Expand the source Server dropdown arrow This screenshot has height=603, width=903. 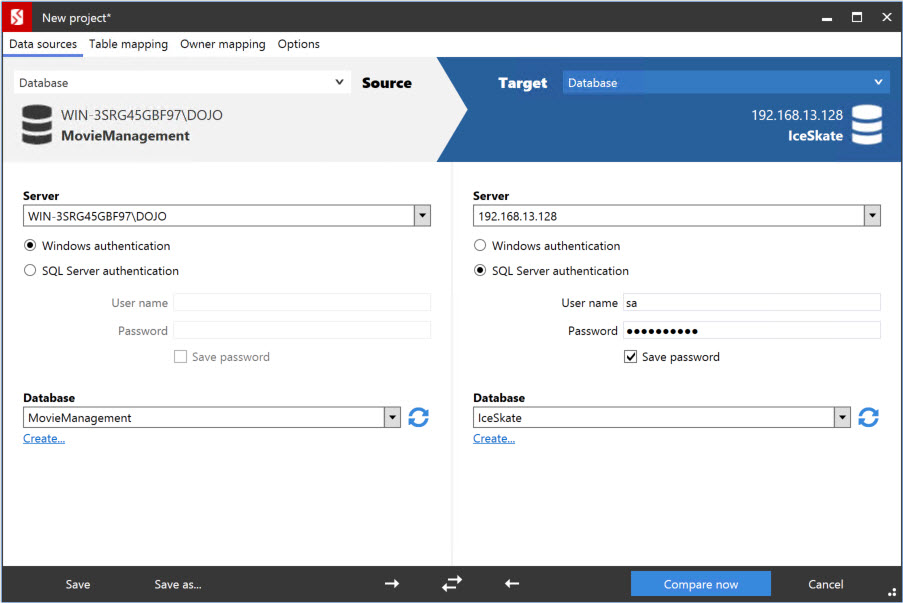pyautogui.click(x=422, y=216)
